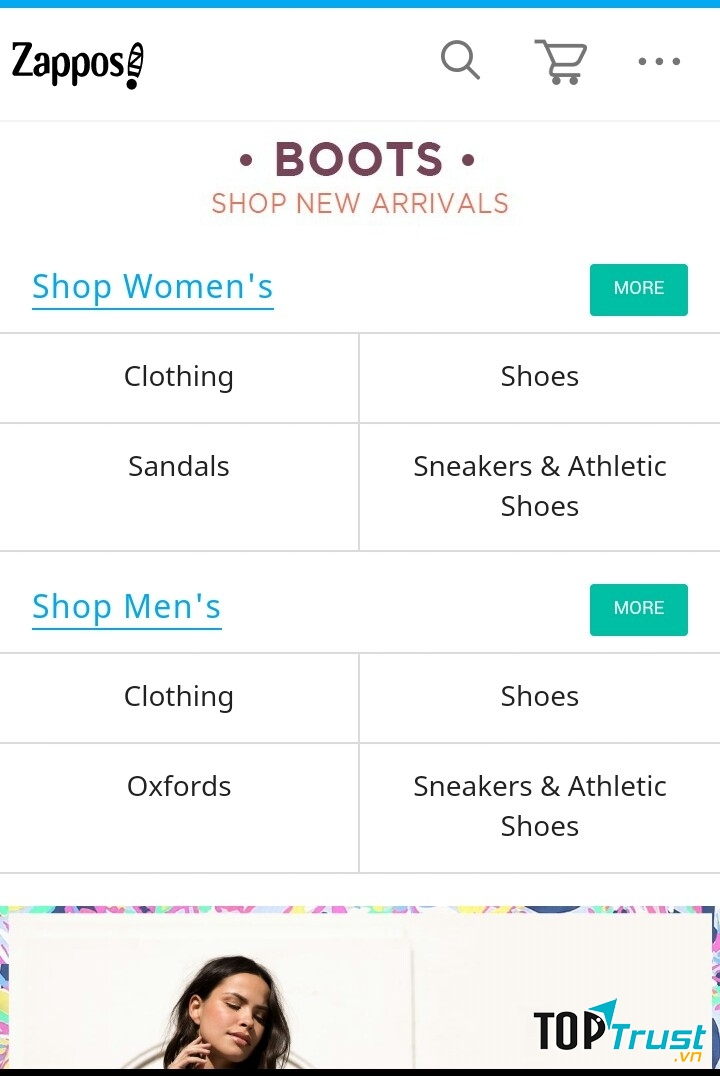Browse men's Oxfords category
This screenshot has height=1076, width=720.
tap(179, 787)
